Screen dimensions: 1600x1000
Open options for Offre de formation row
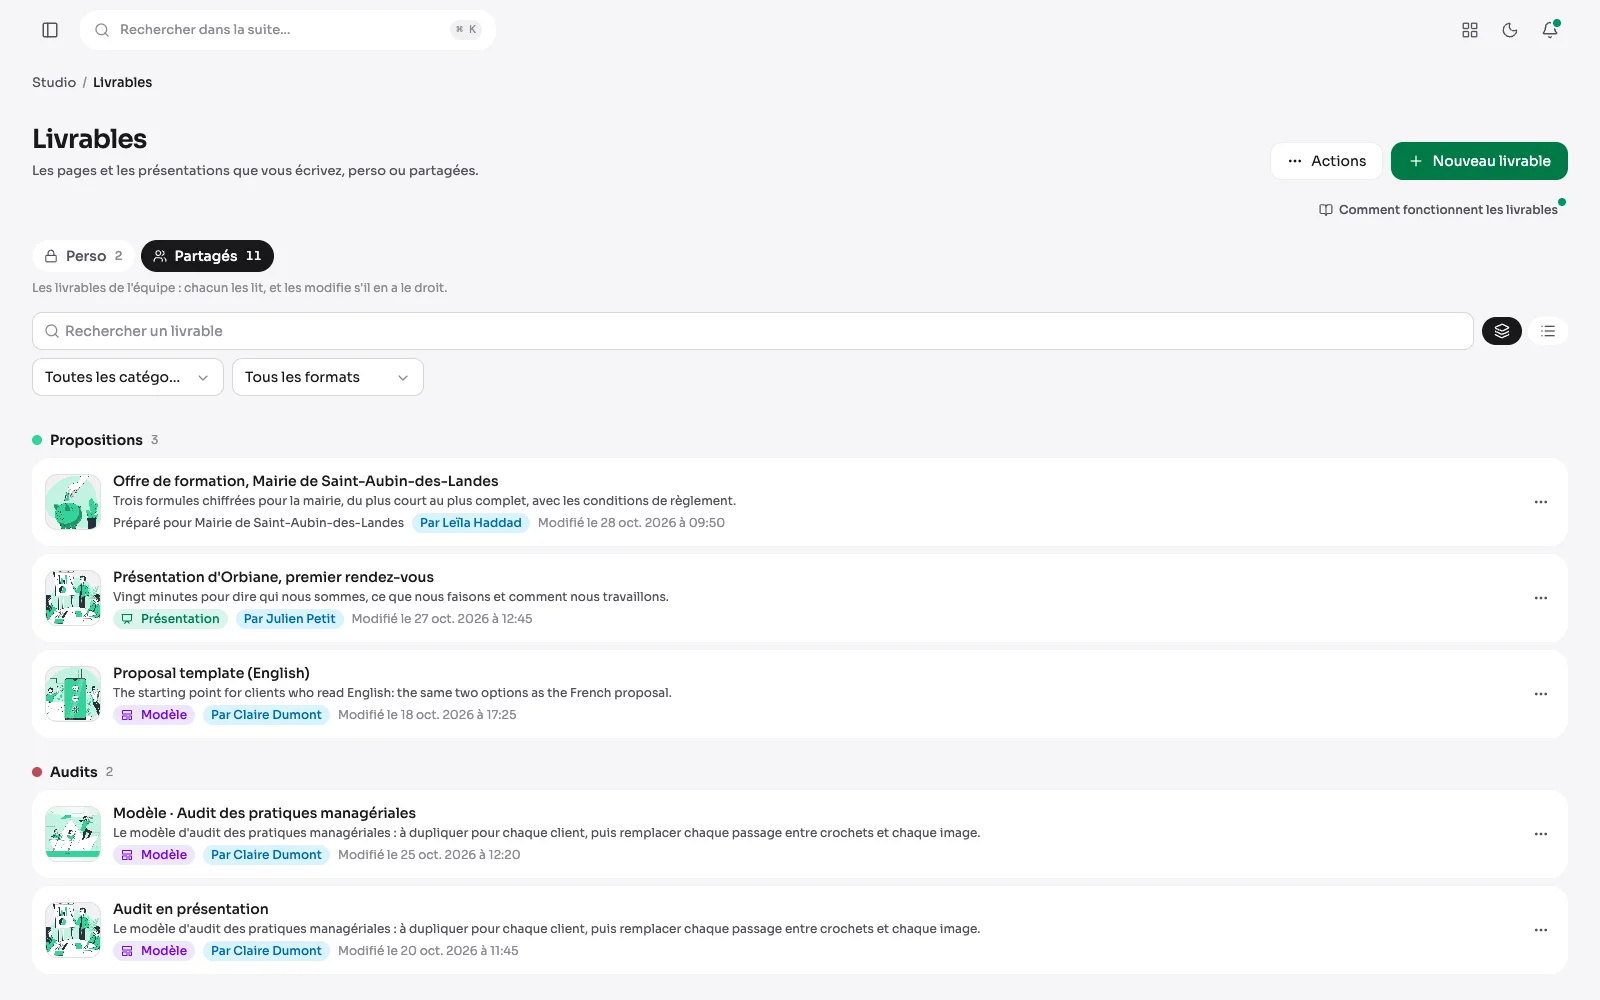click(x=1541, y=502)
